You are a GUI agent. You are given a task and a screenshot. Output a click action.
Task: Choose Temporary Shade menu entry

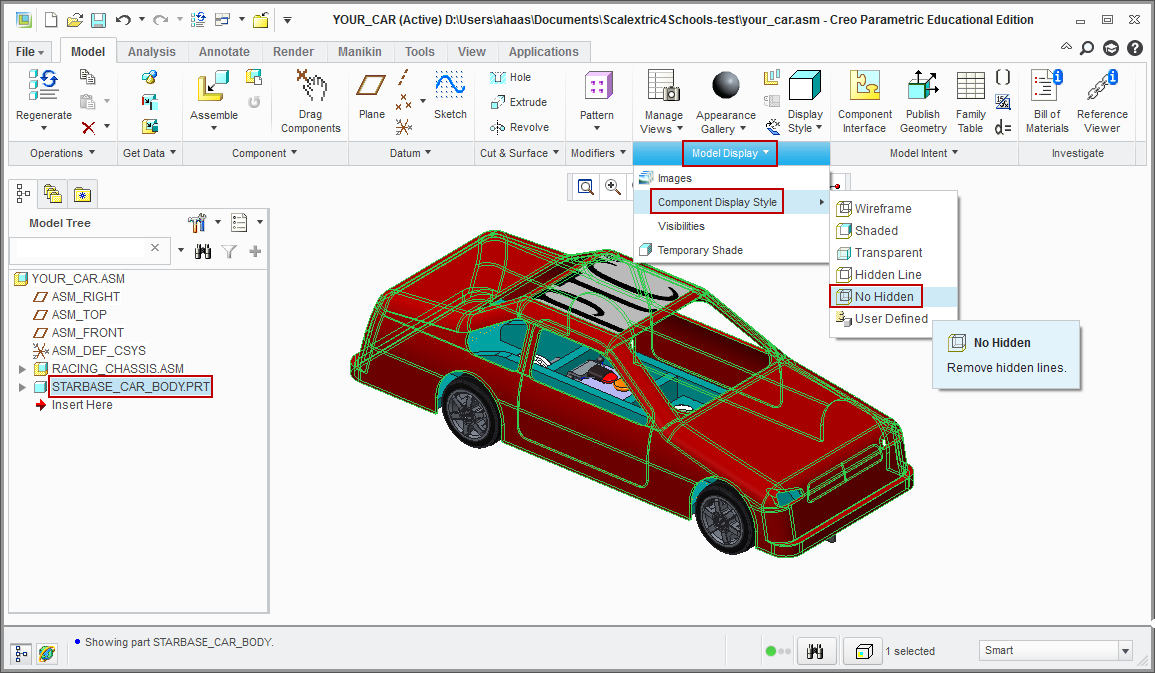(732, 250)
